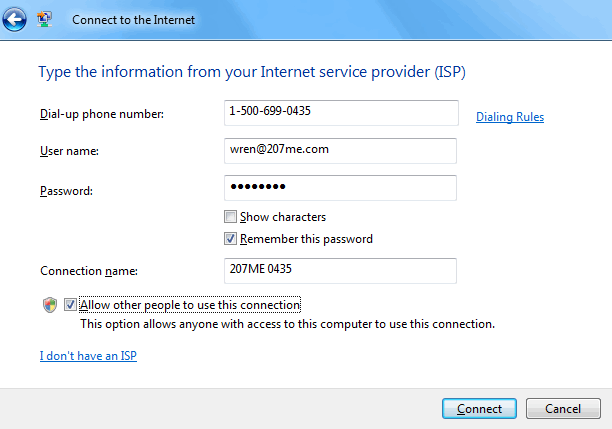The height and width of the screenshot is (429, 612).
Task: Click the Connection name label
Action: click(89, 271)
